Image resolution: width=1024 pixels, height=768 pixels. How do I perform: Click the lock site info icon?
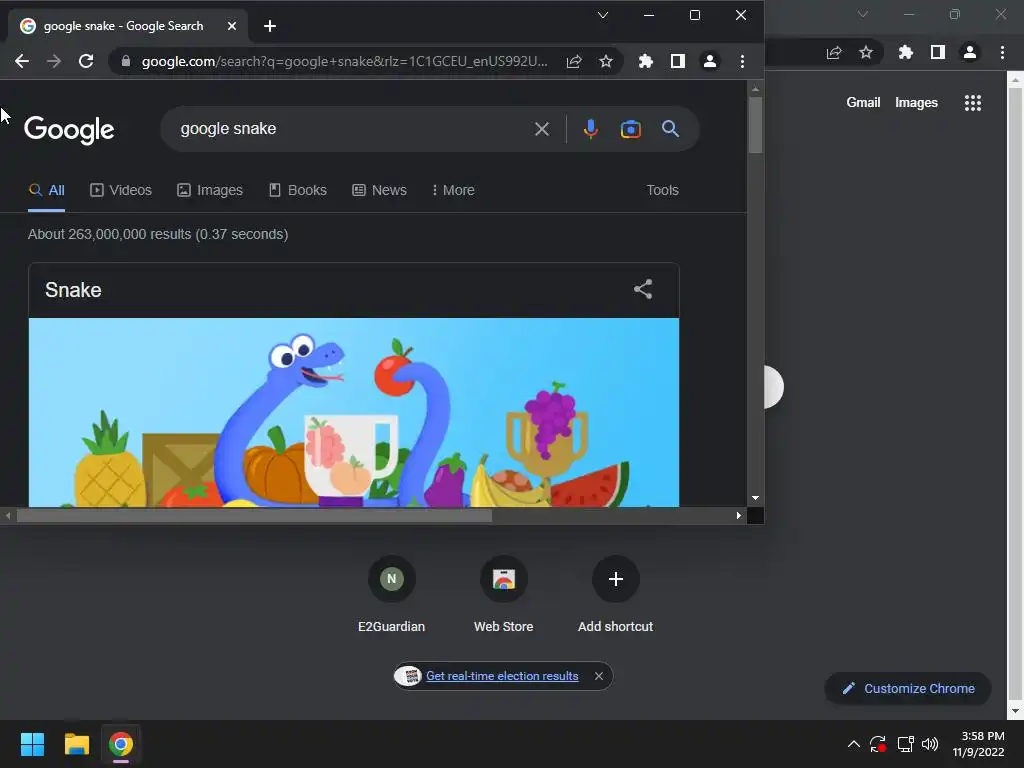(x=126, y=61)
